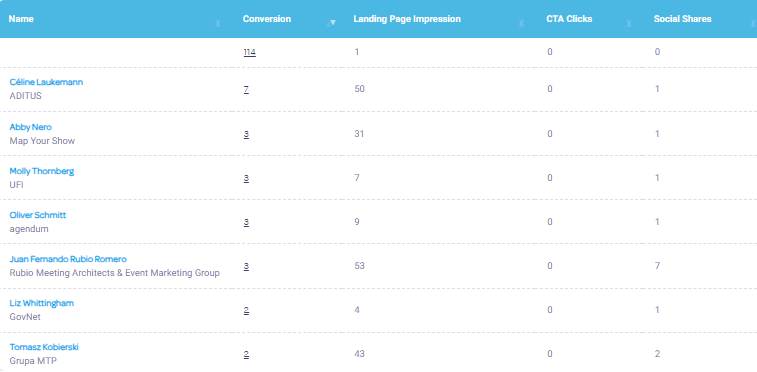Image resolution: width=757 pixels, height=372 pixels.
Task: Open Molly Thornberg's profile link
Action: (x=42, y=171)
